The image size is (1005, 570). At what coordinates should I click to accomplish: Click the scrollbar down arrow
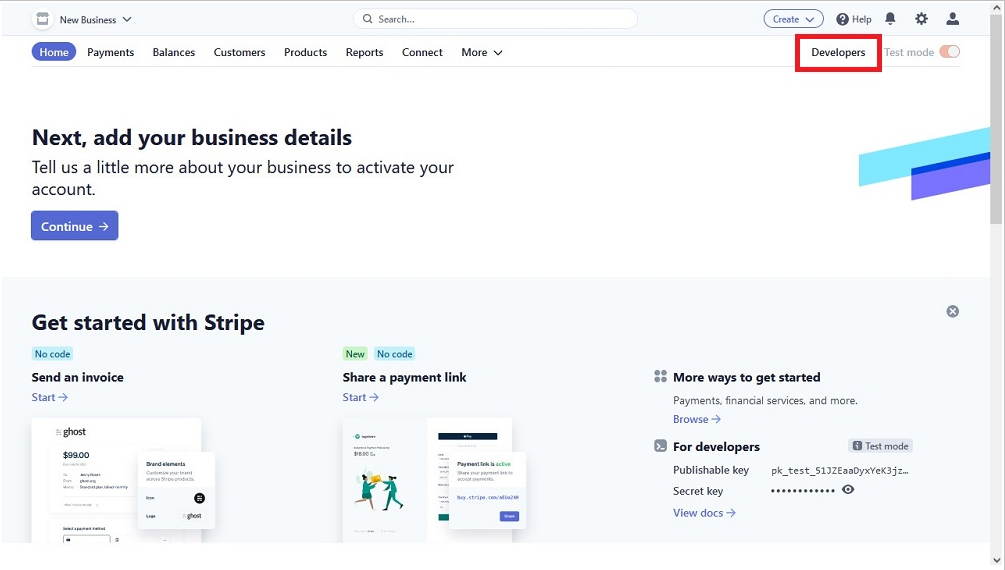pyautogui.click(x=997, y=561)
